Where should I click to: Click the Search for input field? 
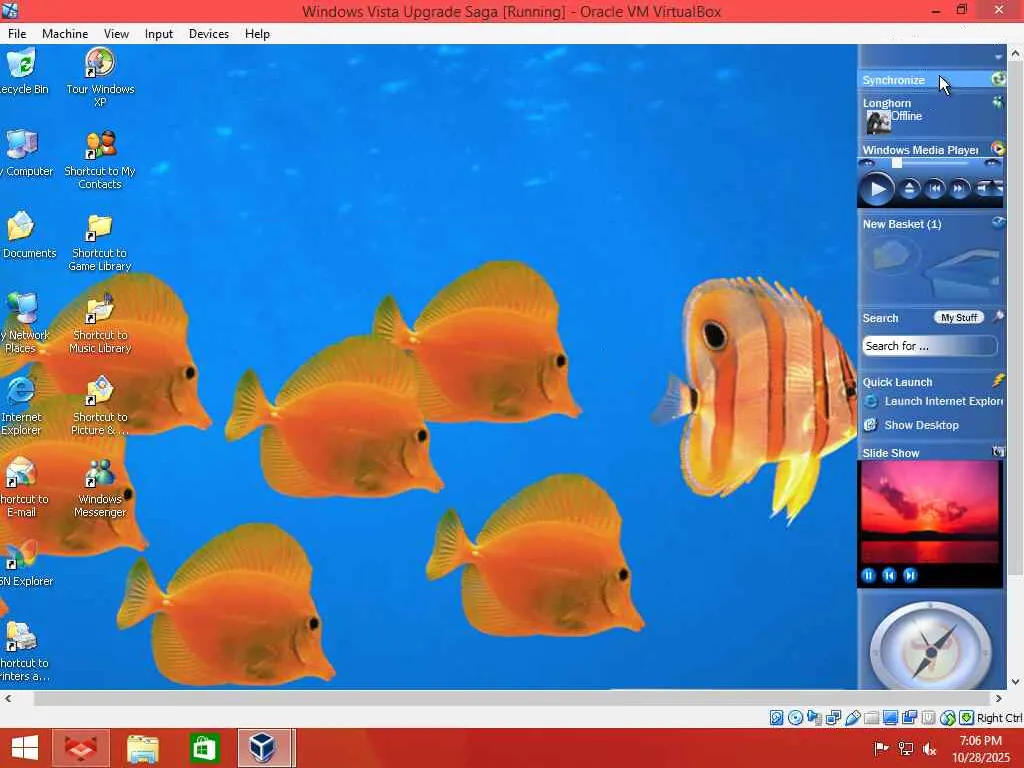tap(930, 345)
